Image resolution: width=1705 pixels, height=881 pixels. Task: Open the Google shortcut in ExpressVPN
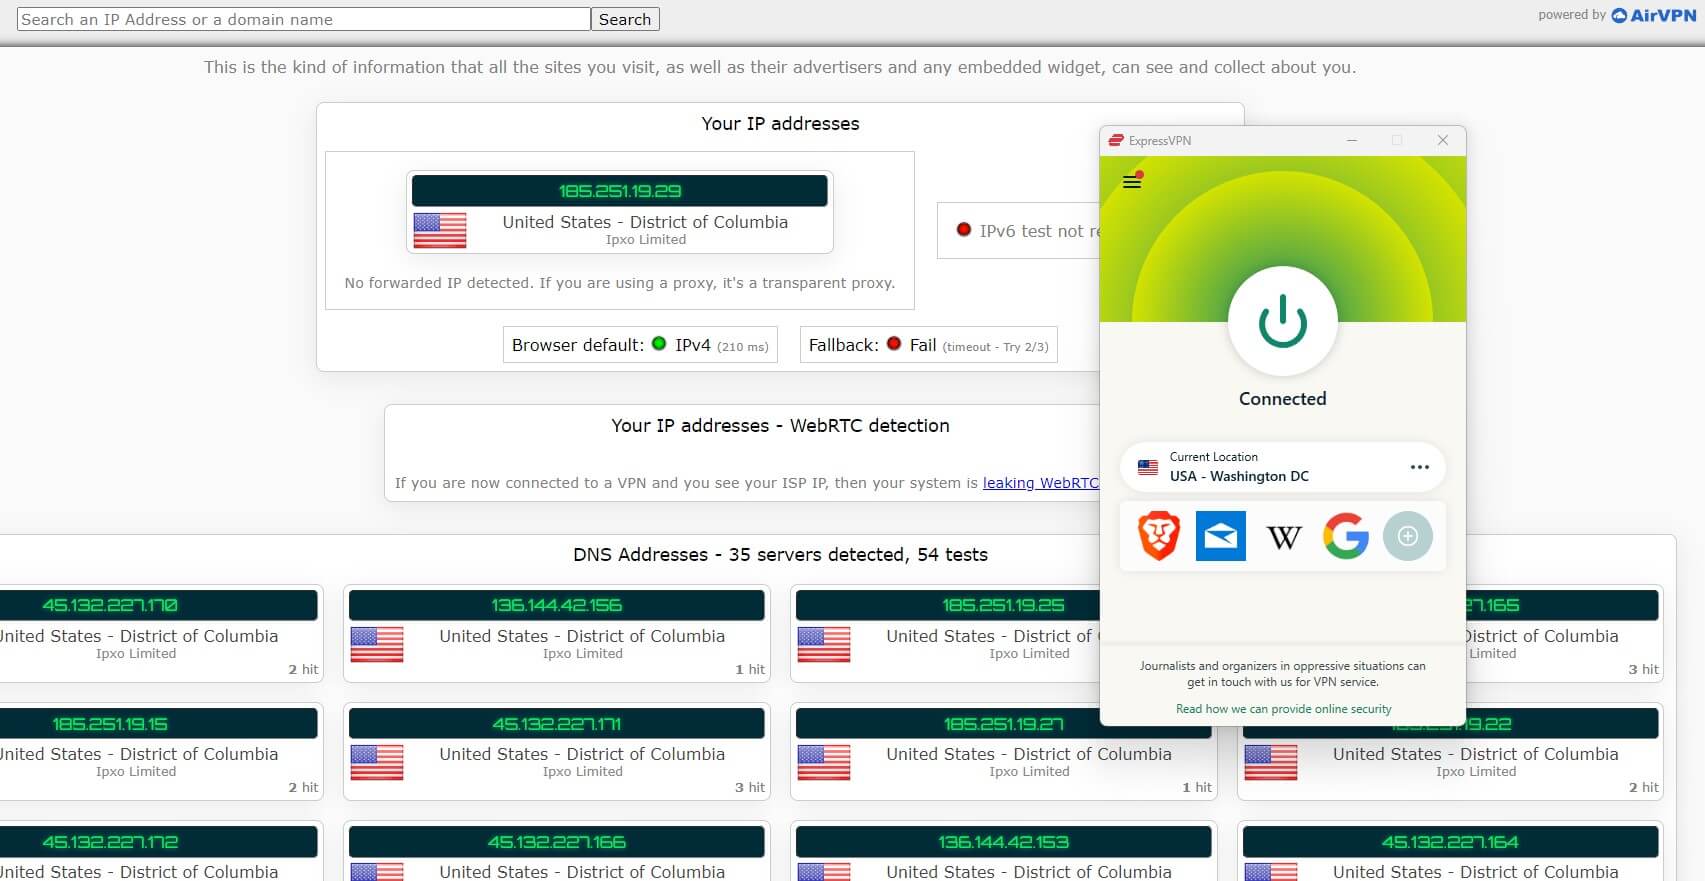(1345, 536)
